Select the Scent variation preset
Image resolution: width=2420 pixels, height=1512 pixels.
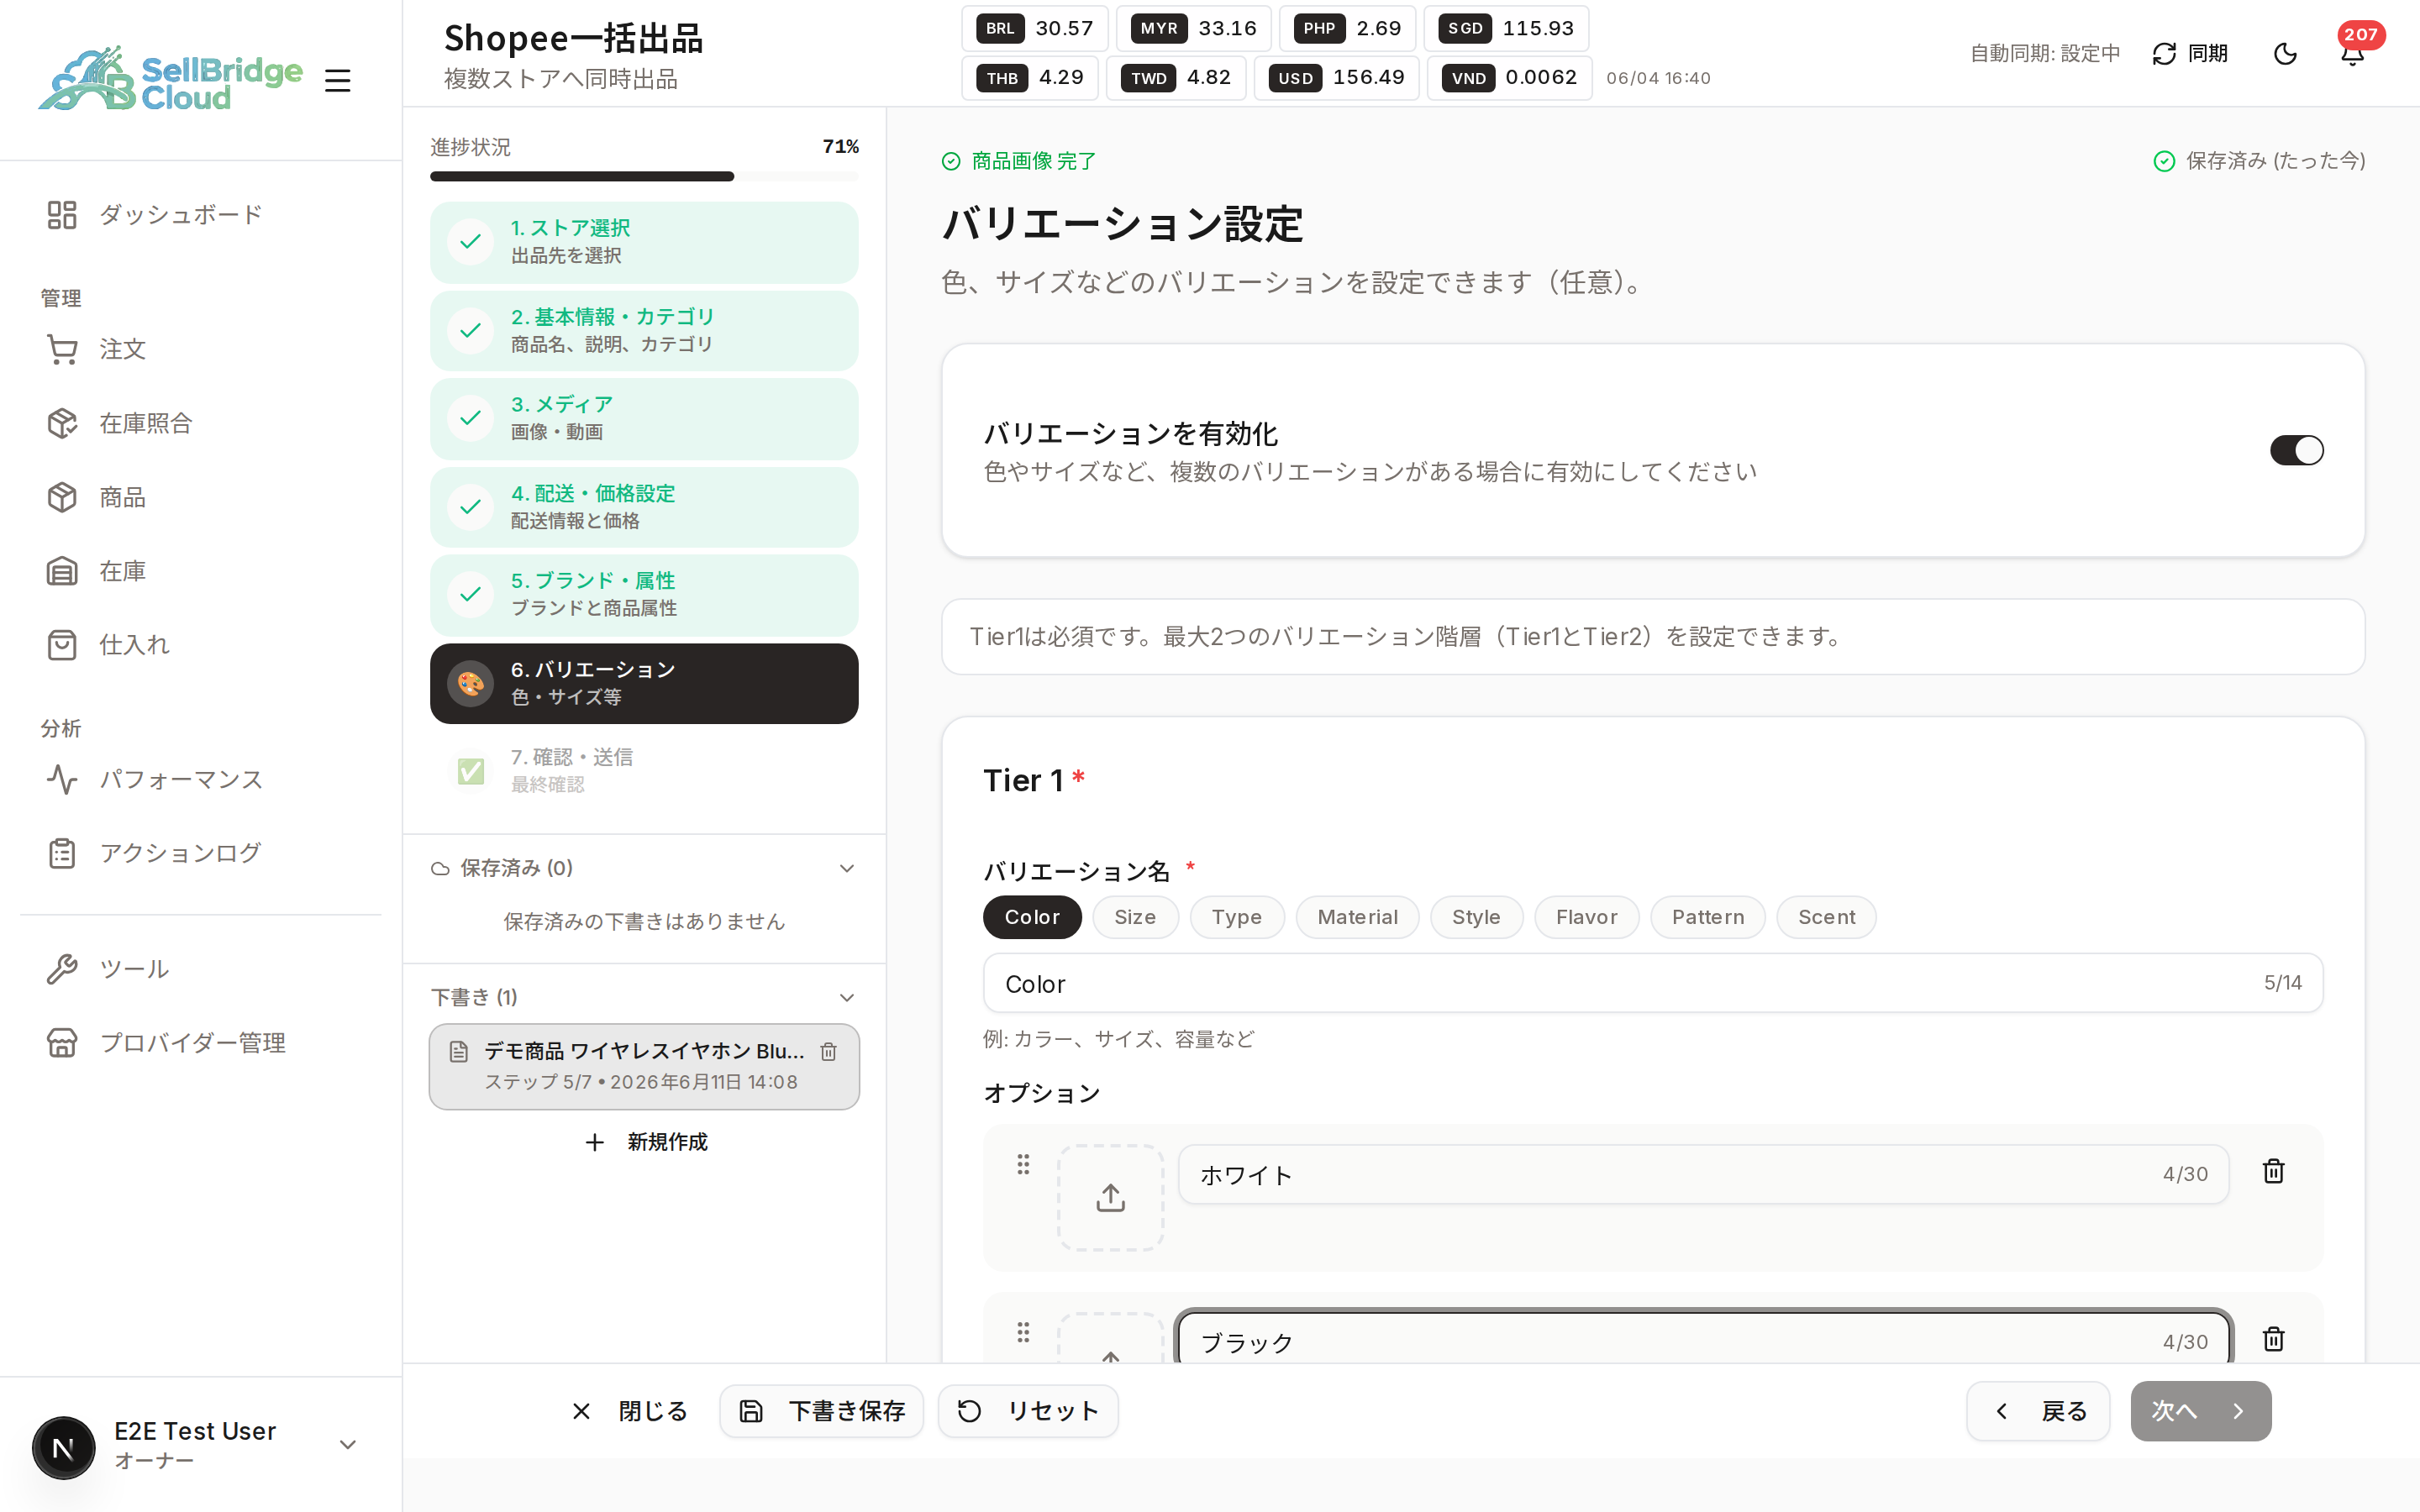[x=1826, y=917]
